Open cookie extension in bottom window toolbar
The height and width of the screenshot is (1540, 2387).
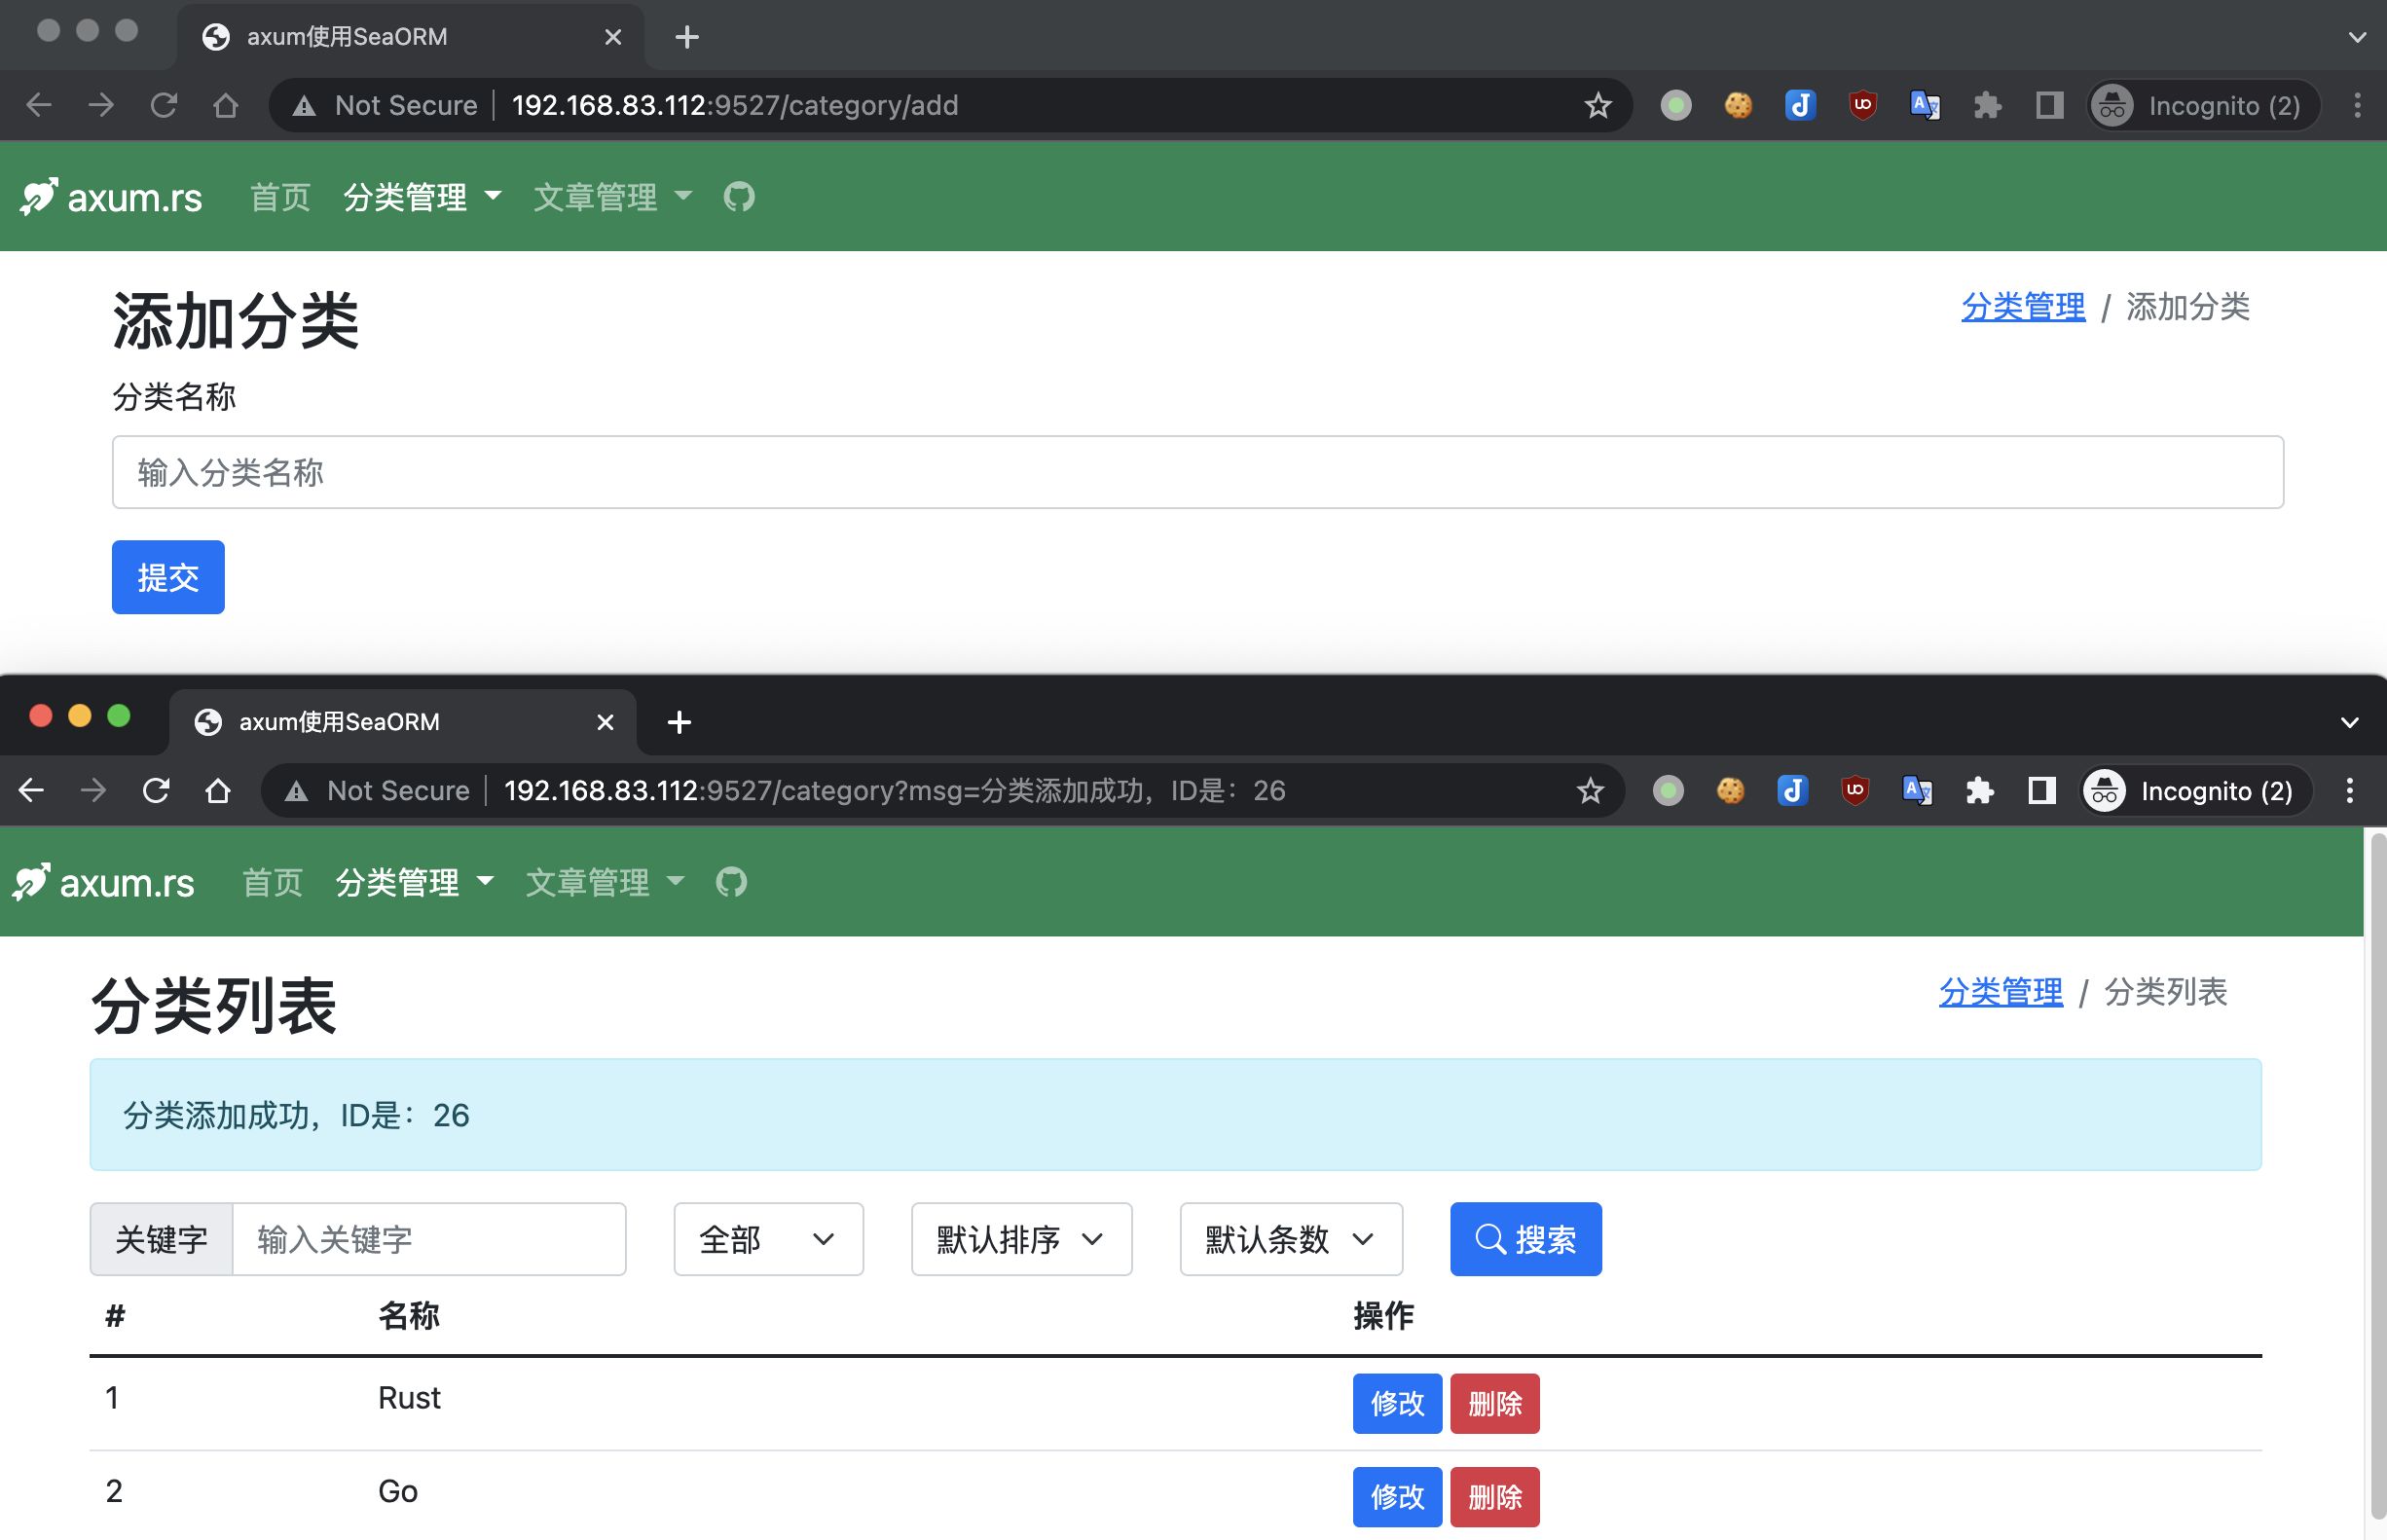coord(1730,790)
